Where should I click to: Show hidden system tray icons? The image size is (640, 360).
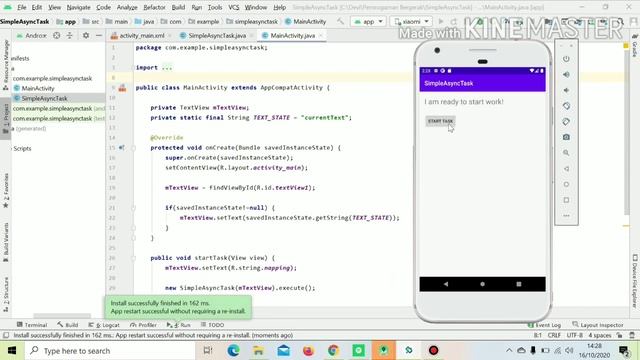[x=509, y=351]
